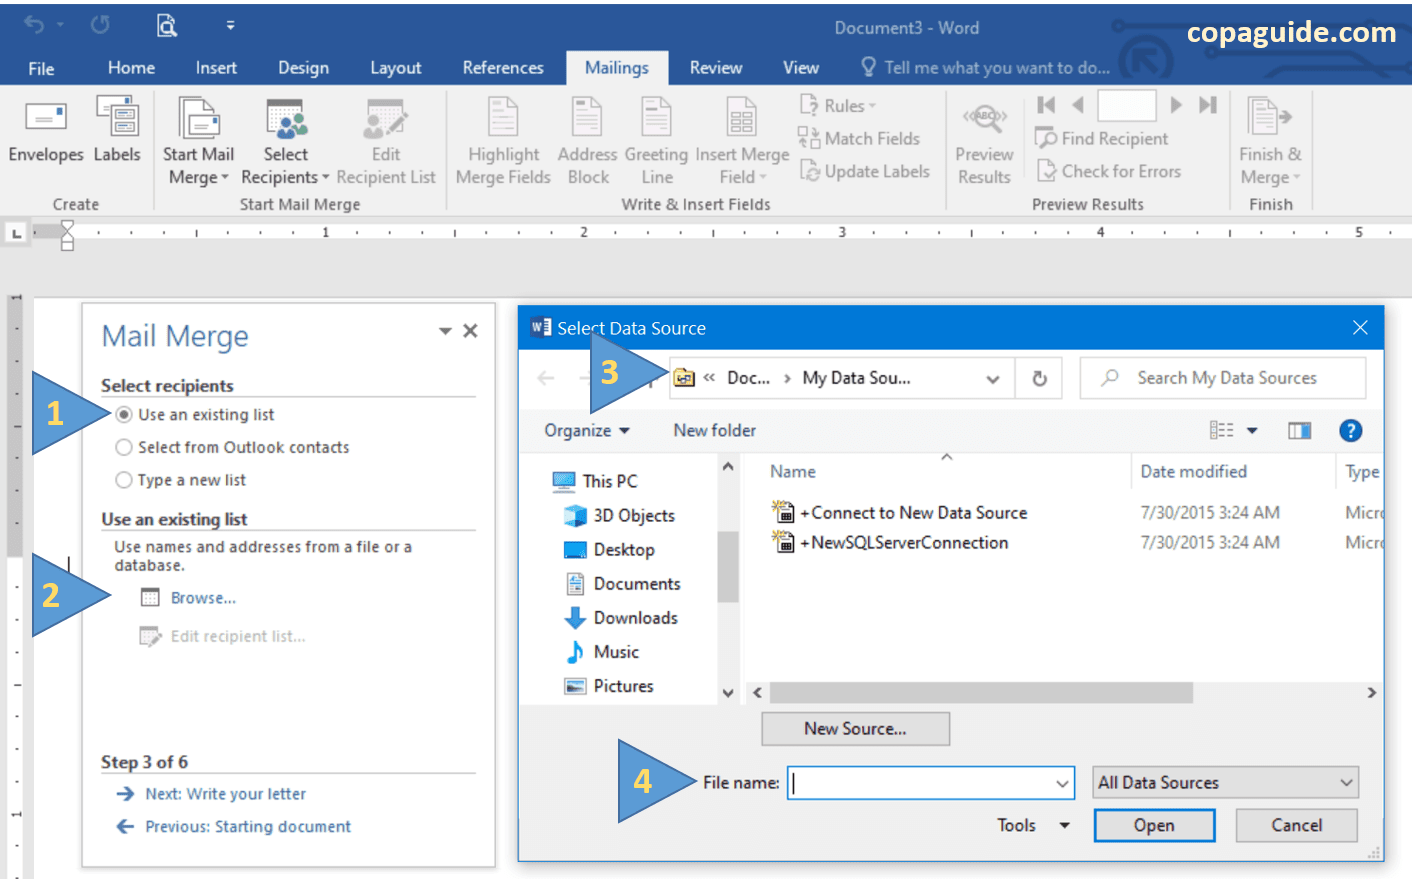
Task: Open the view options dropdown arrow
Action: [1252, 430]
